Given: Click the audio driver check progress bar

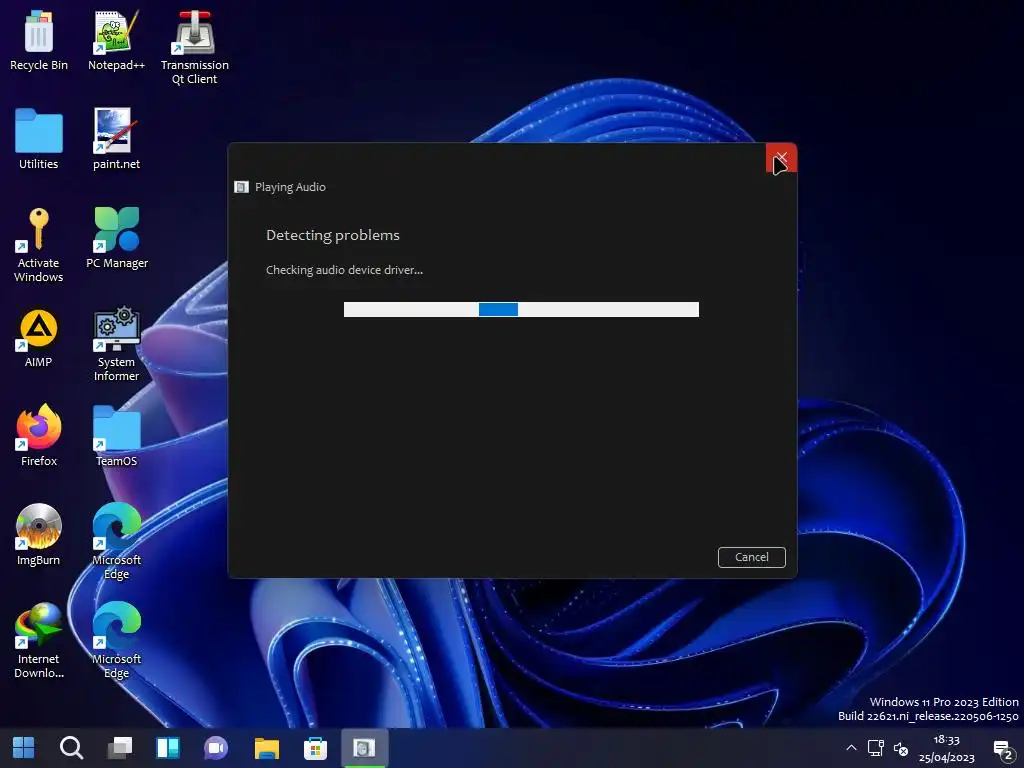Looking at the screenshot, I should pos(521,310).
